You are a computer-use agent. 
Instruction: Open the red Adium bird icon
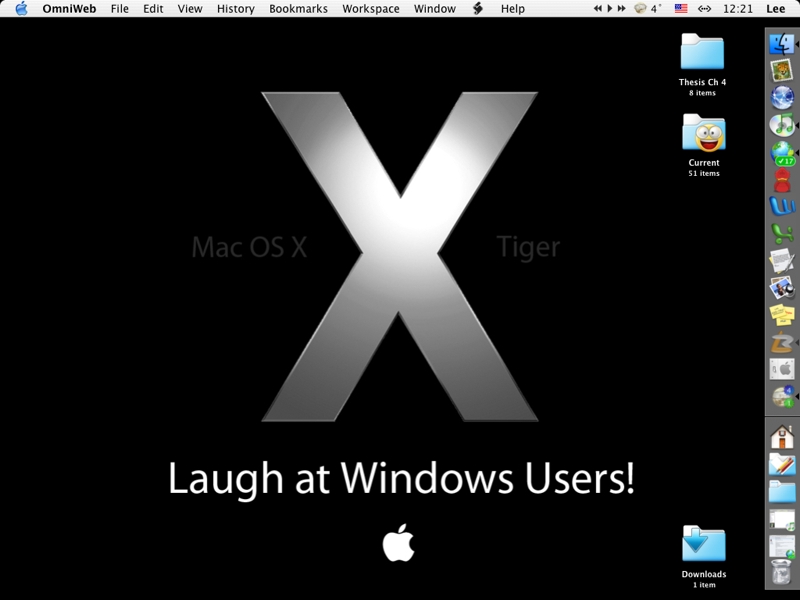click(781, 180)
